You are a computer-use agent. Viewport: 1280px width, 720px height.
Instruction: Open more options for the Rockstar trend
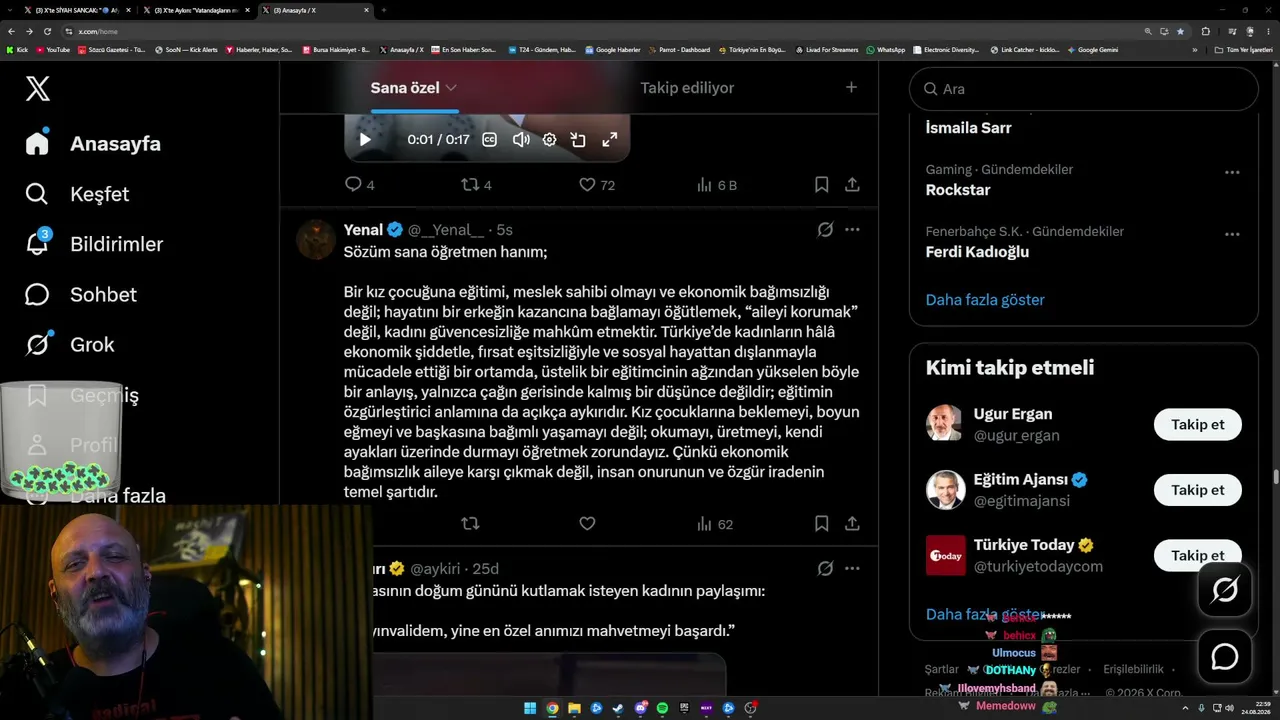[1232, 172]
